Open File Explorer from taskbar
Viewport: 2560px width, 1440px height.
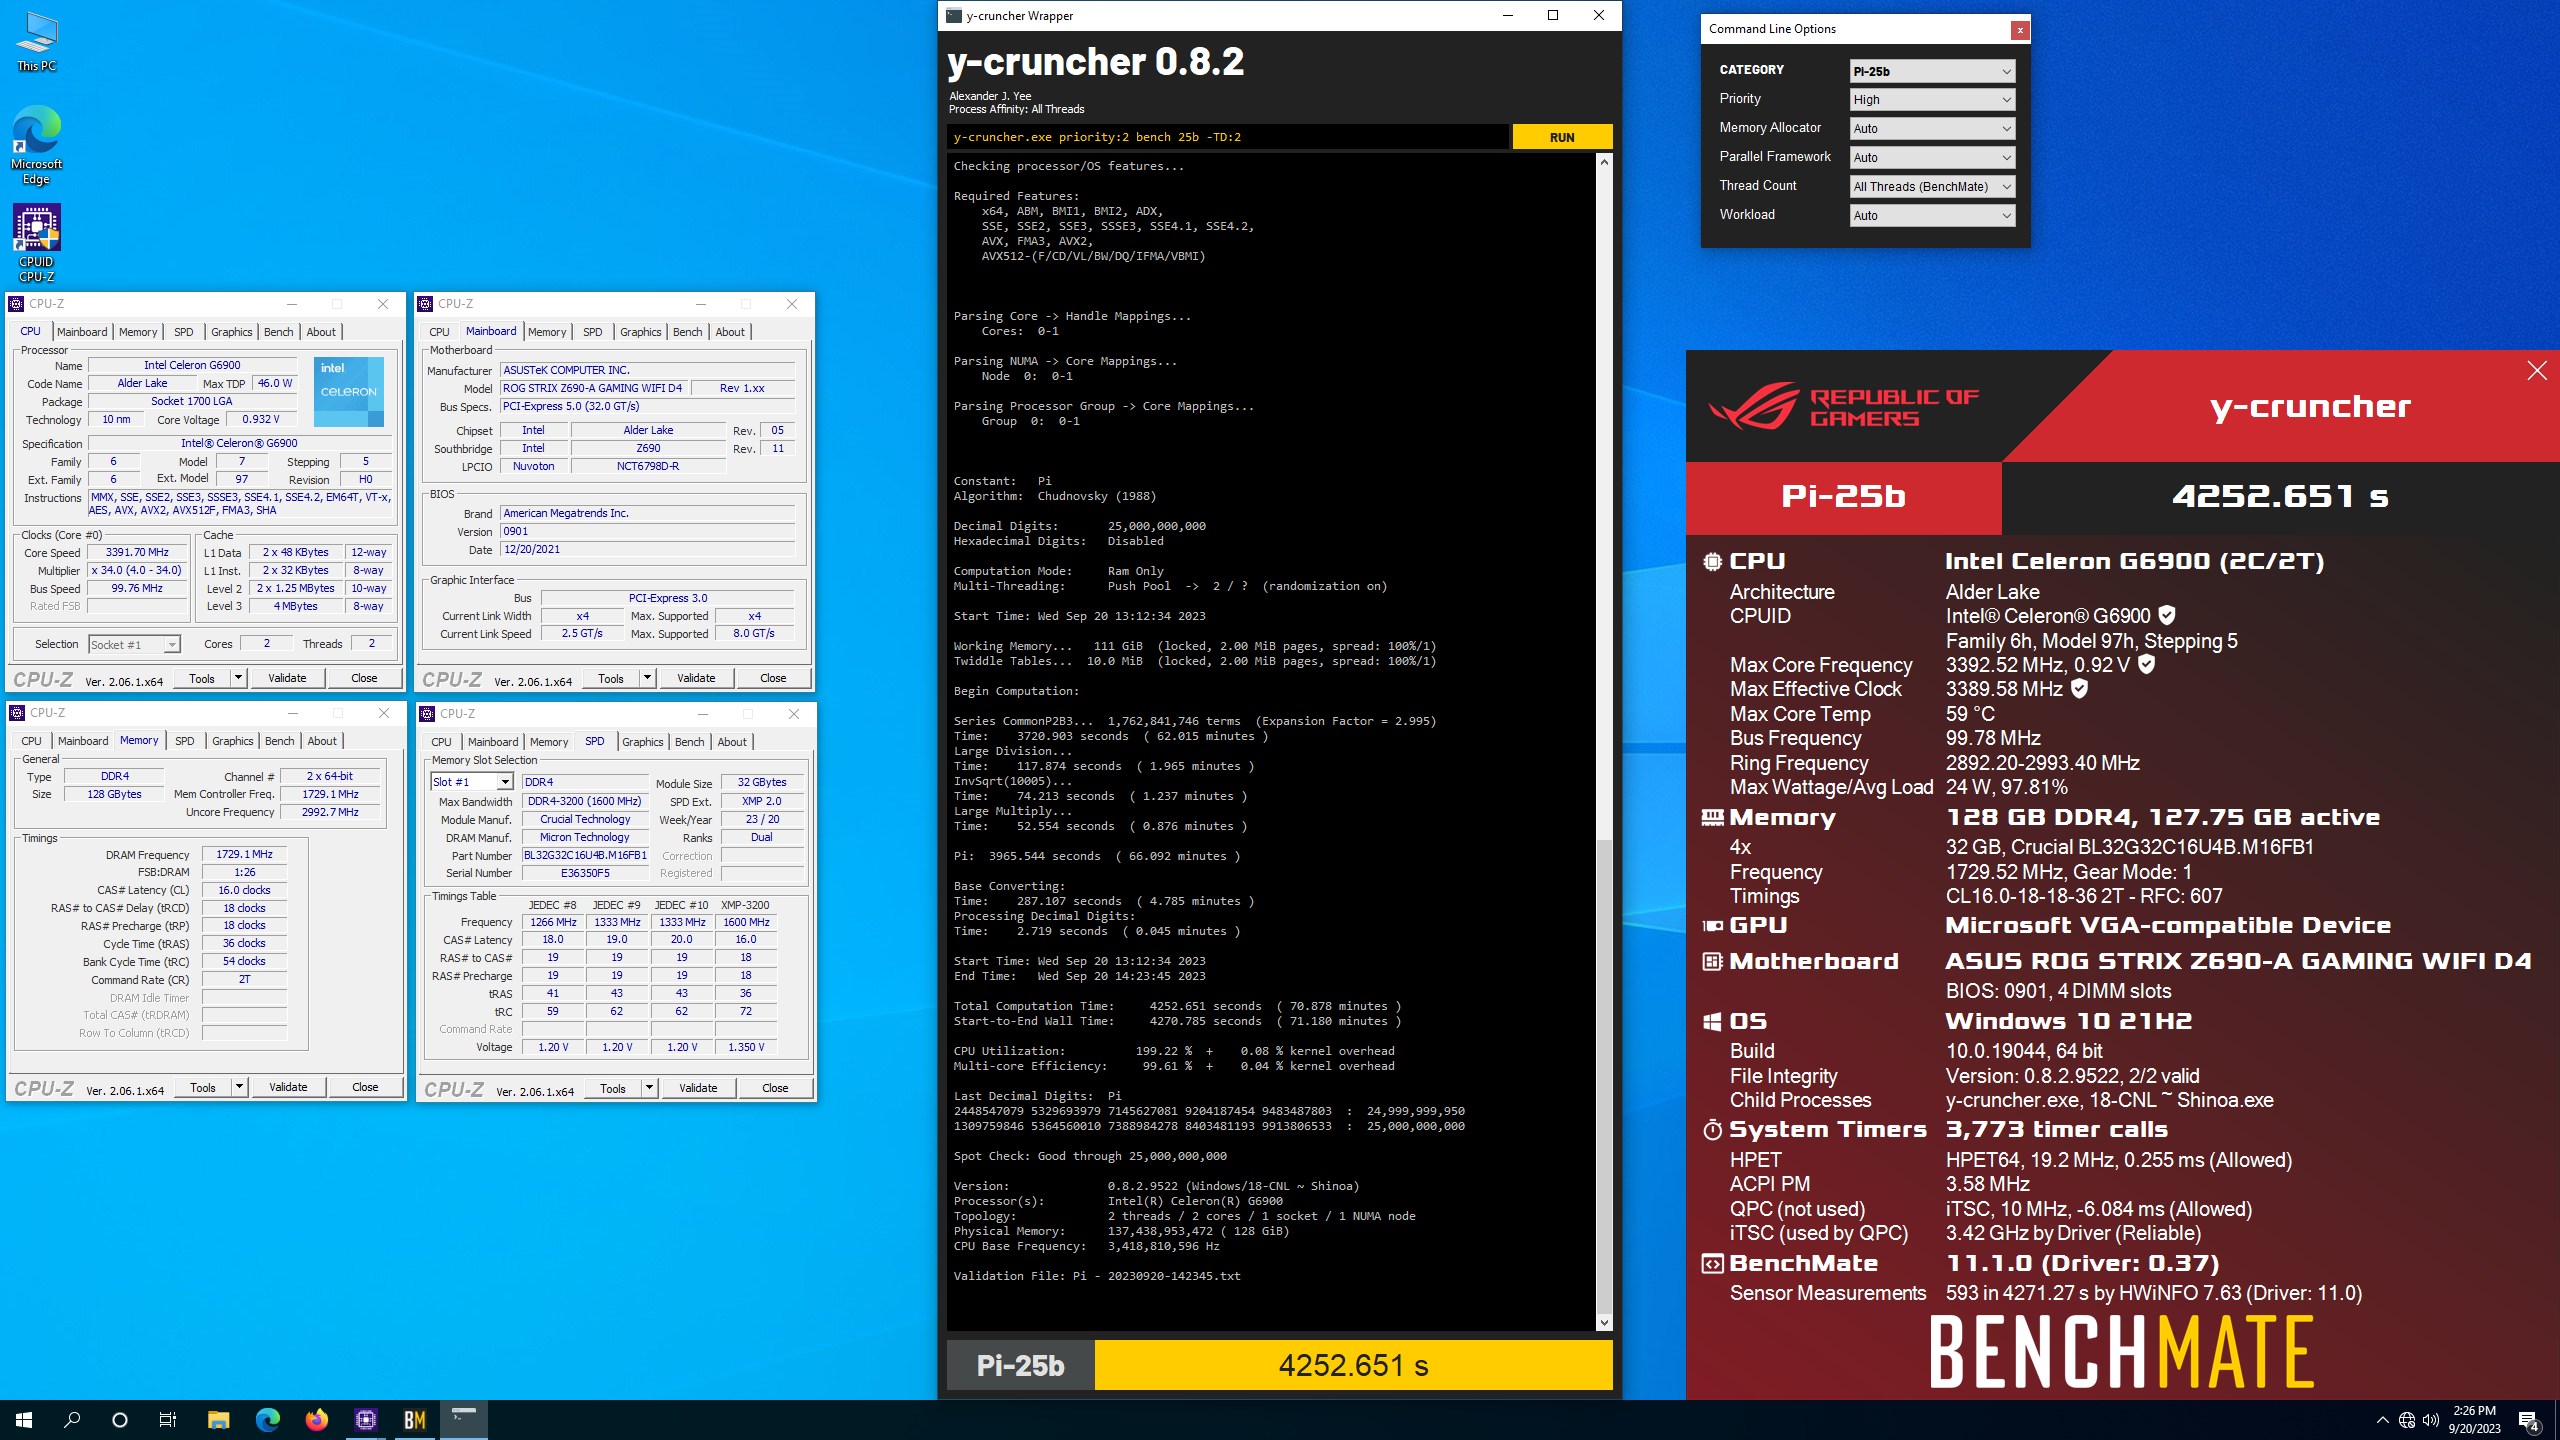tap(218, 1420)
